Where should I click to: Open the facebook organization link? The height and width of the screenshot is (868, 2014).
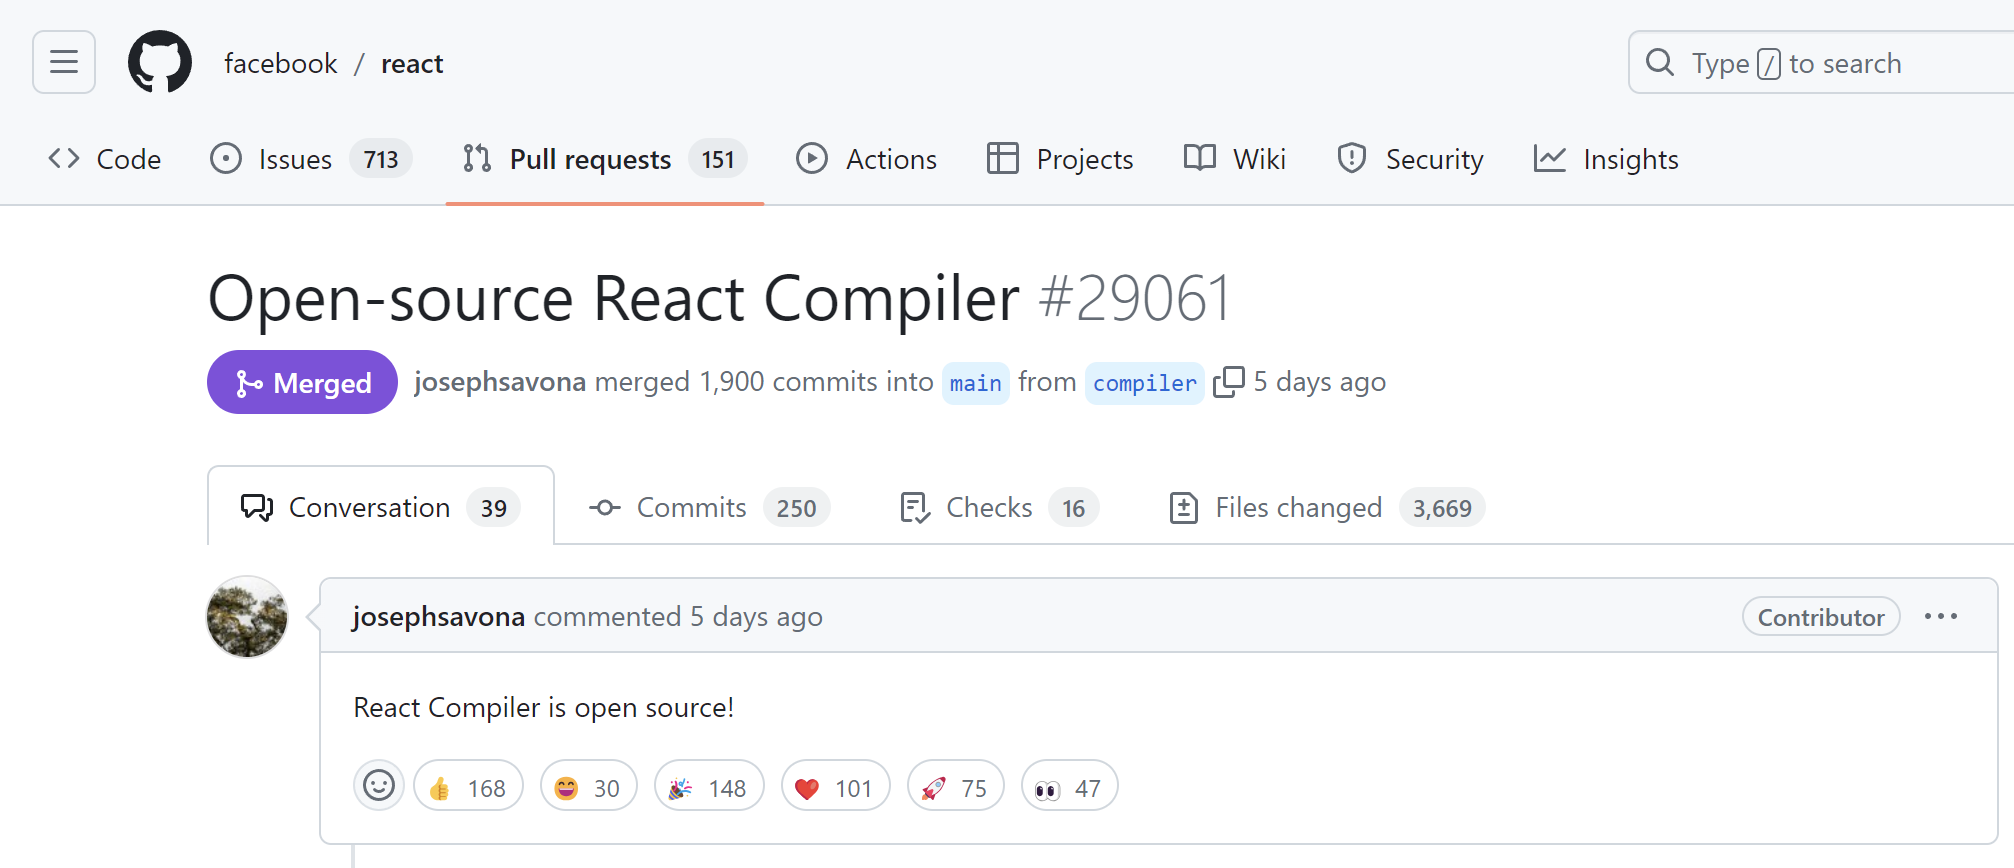click(x=281, y=64)
